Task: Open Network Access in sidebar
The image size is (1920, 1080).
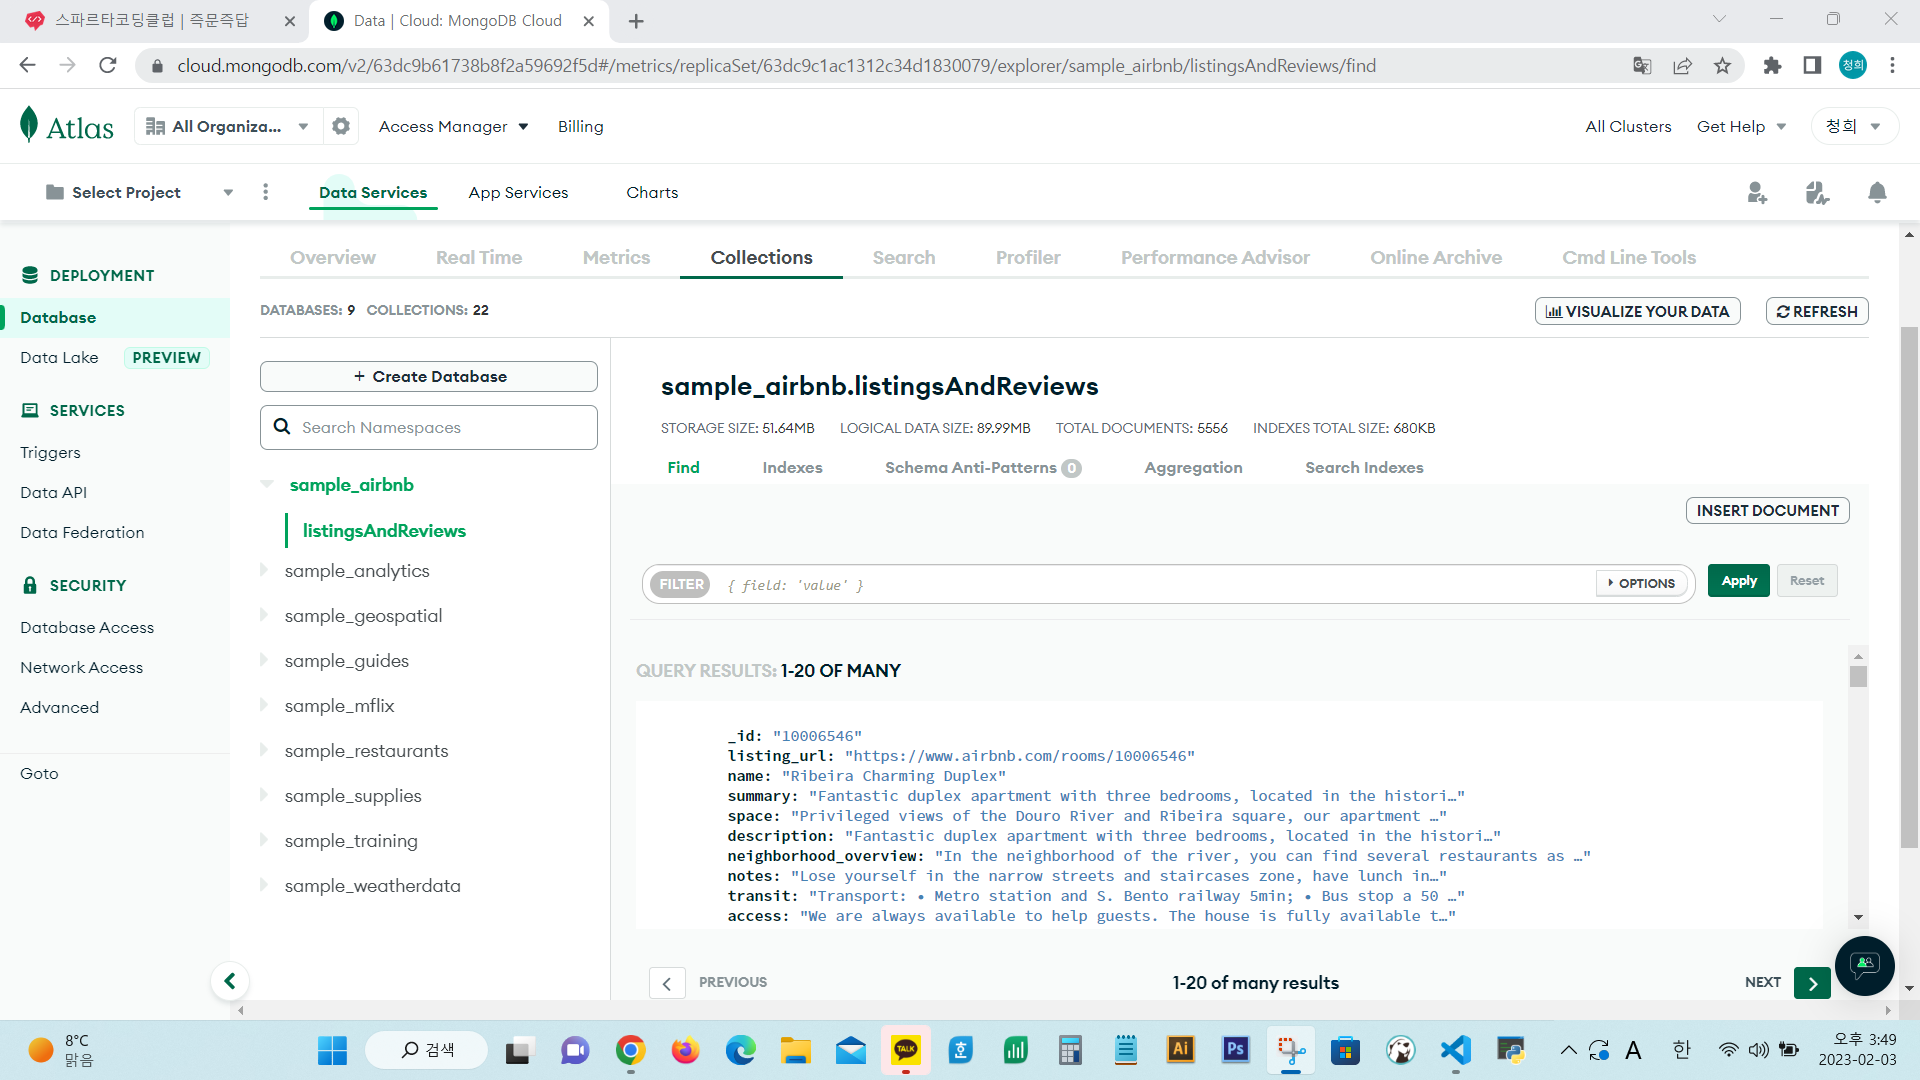Action: 81,667
